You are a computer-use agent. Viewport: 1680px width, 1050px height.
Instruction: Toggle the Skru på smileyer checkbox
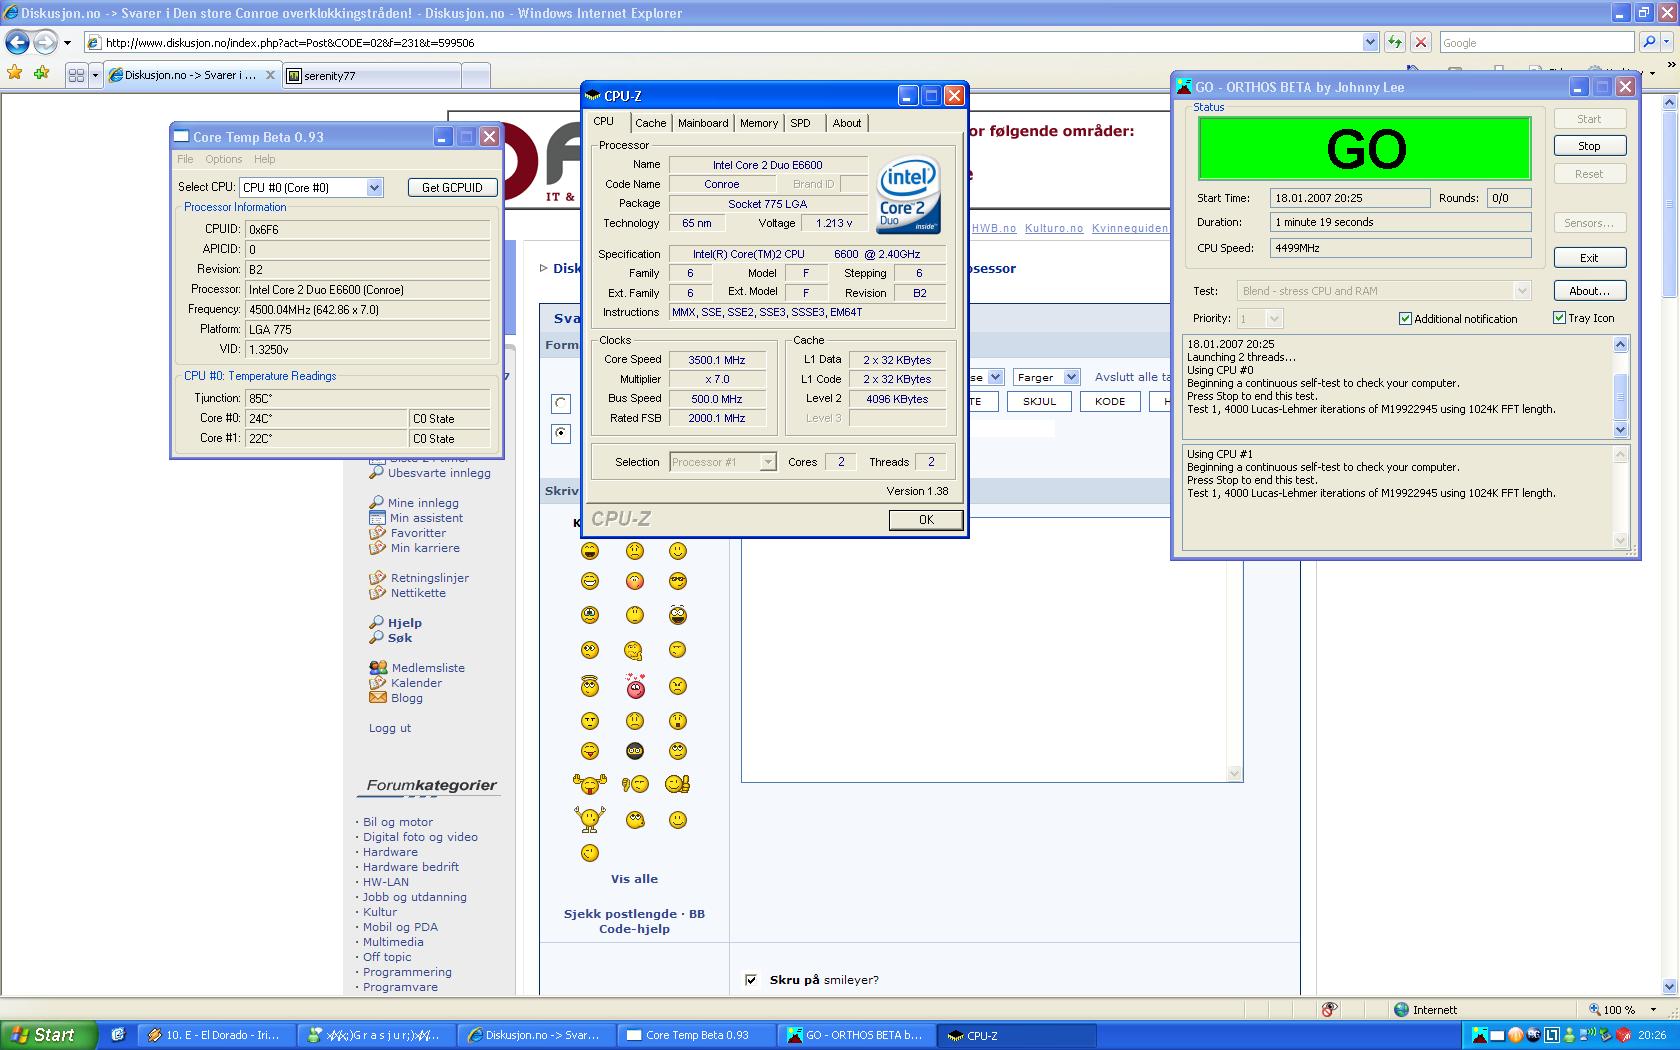[751, 979]
